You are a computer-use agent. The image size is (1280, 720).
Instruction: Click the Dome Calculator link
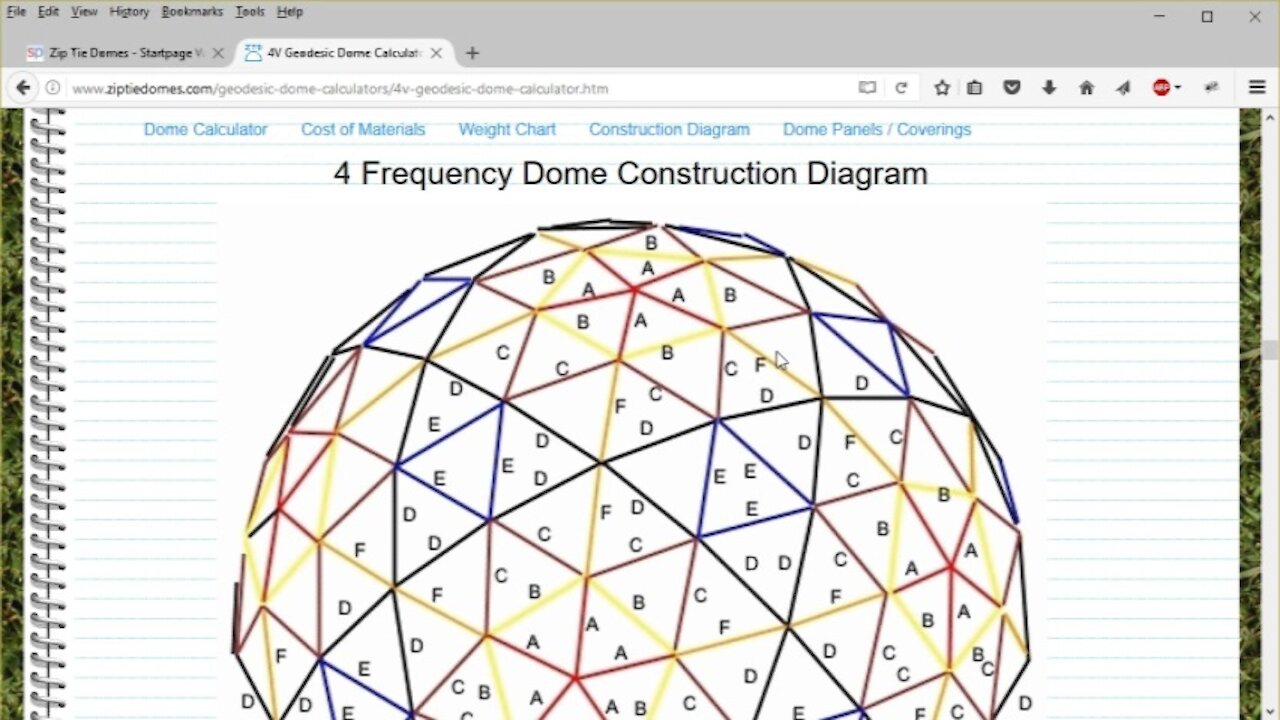[206, 129]
